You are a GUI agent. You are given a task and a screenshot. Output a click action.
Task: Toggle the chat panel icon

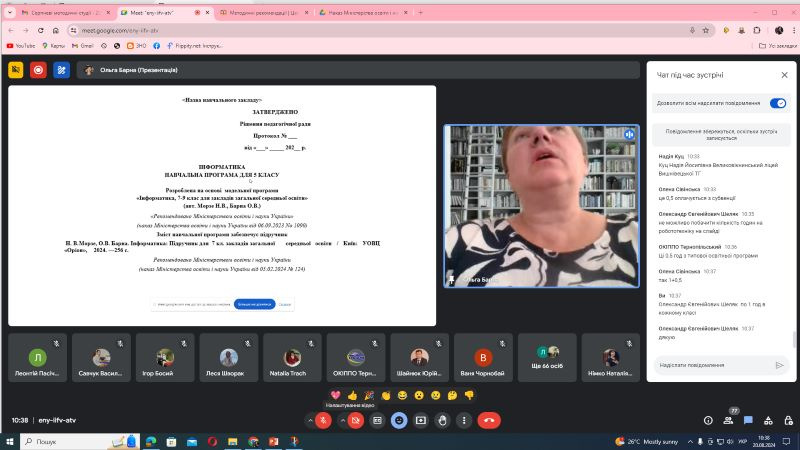(x=748, y=420)
